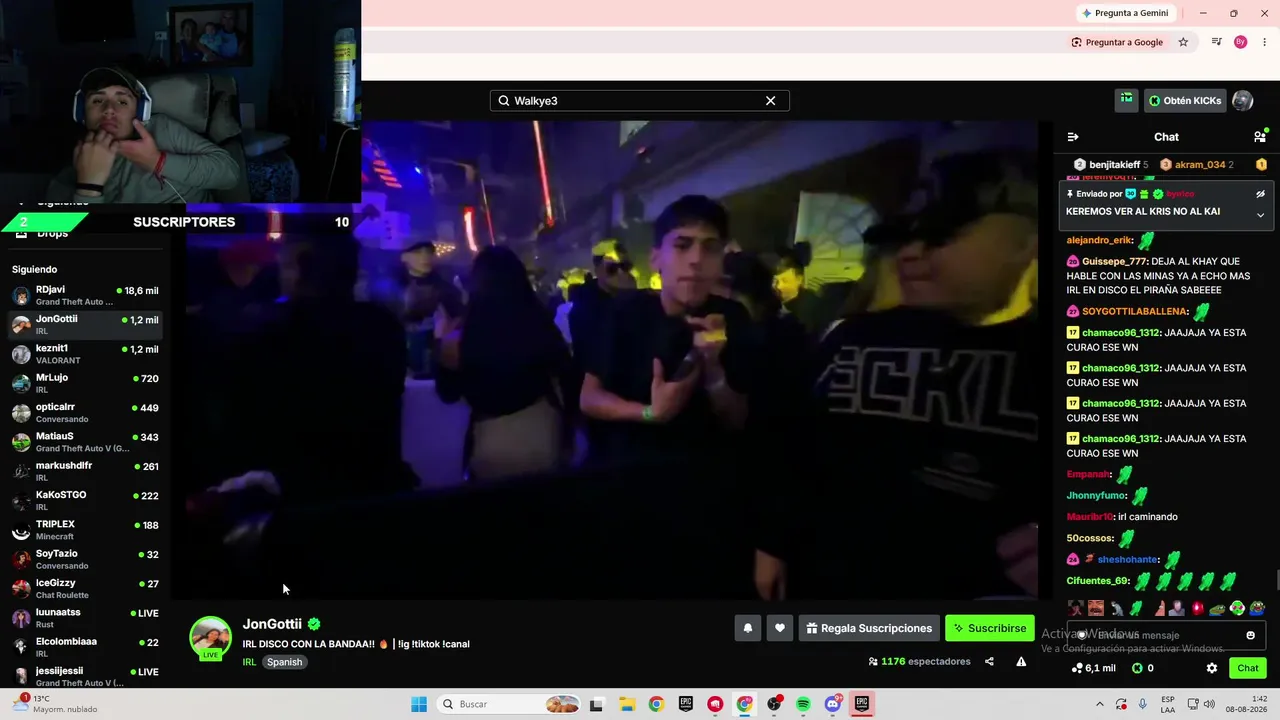Open the ESP LAA language switcher
1280x720 pixels.
click(x=1168, y=704)
